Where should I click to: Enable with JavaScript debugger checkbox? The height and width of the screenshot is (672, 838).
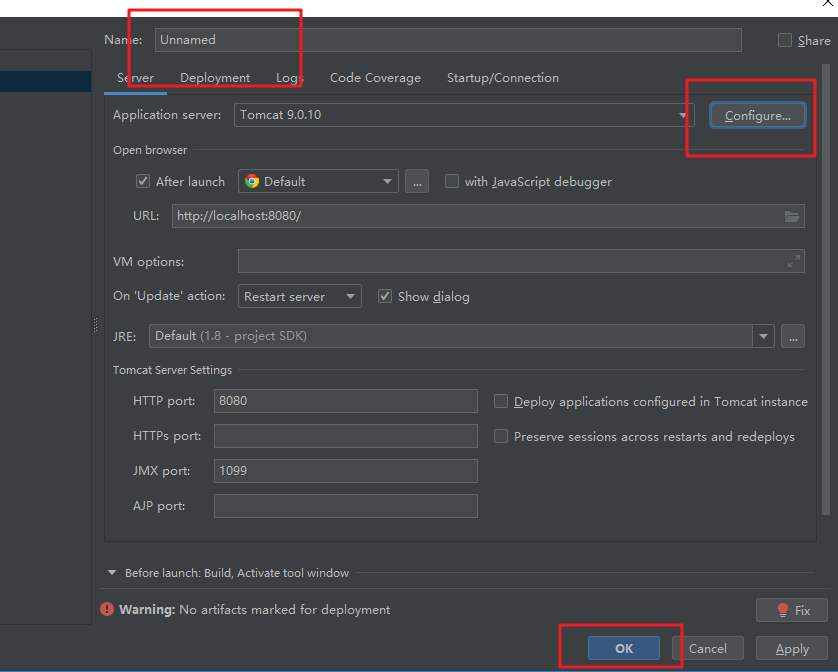pyautogui.click(x=452, y=181)
